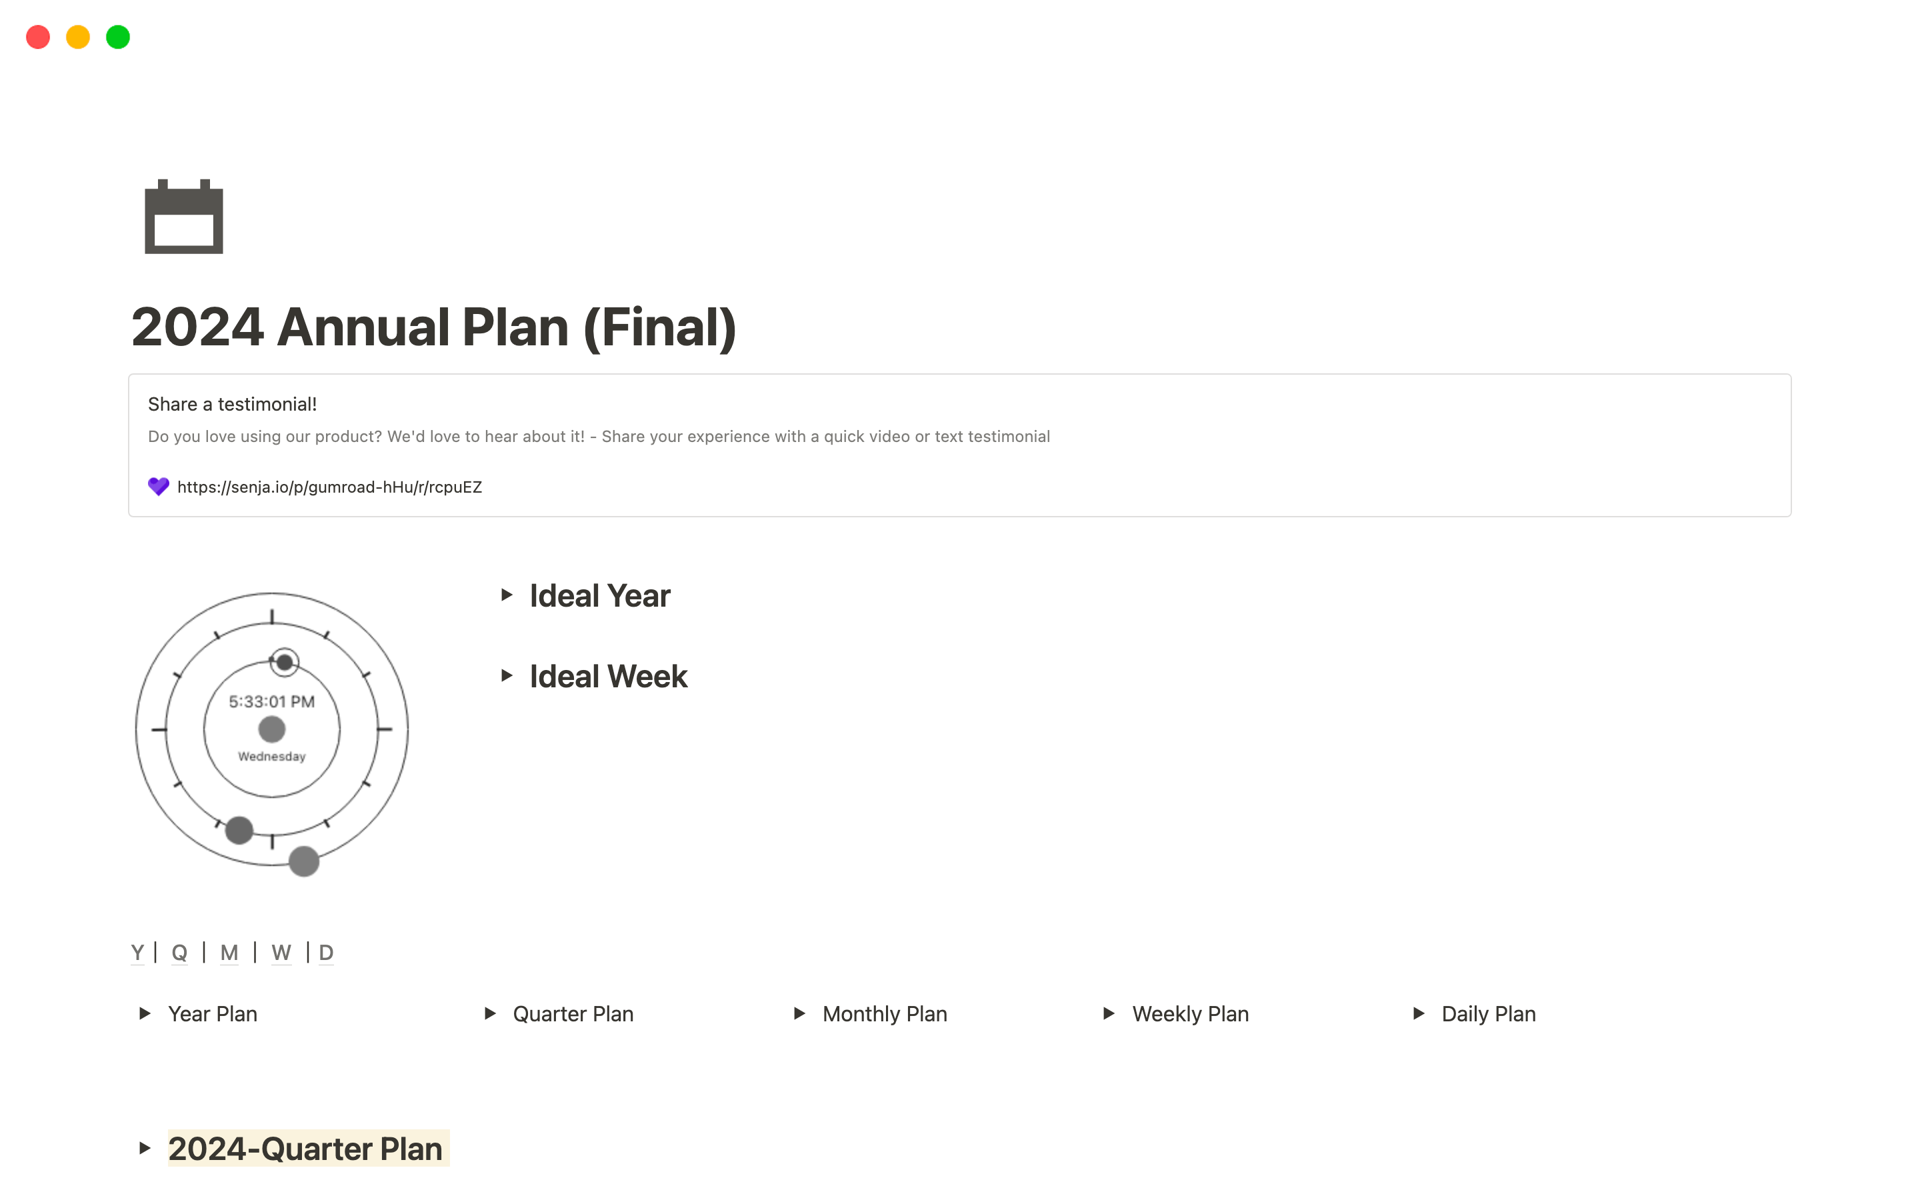Click the Q quarter navigation icon
1920x1200 pixels.
coord(177,951)
